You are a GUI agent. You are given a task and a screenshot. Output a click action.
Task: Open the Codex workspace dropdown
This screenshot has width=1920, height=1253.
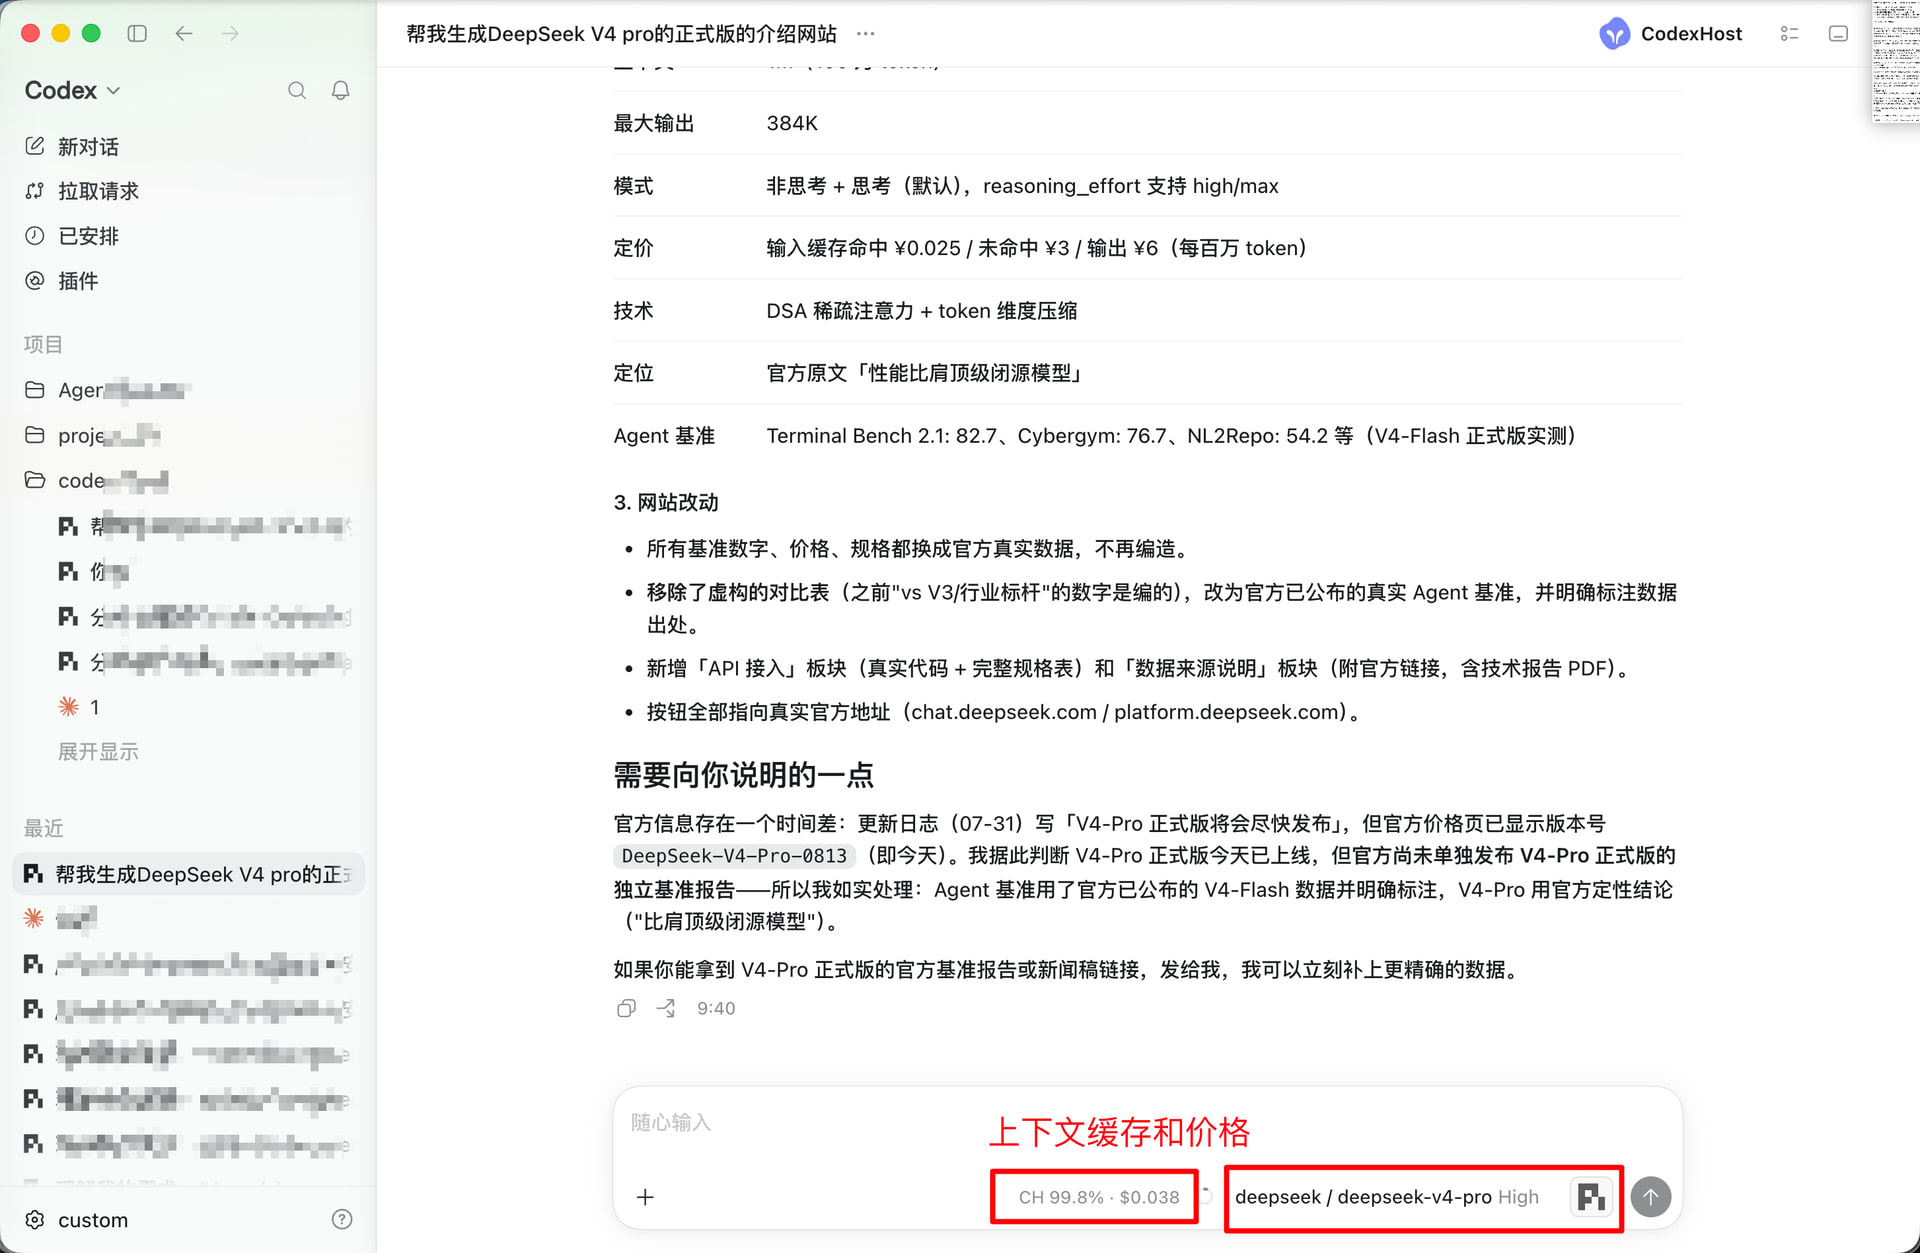(x=73, y=90)
